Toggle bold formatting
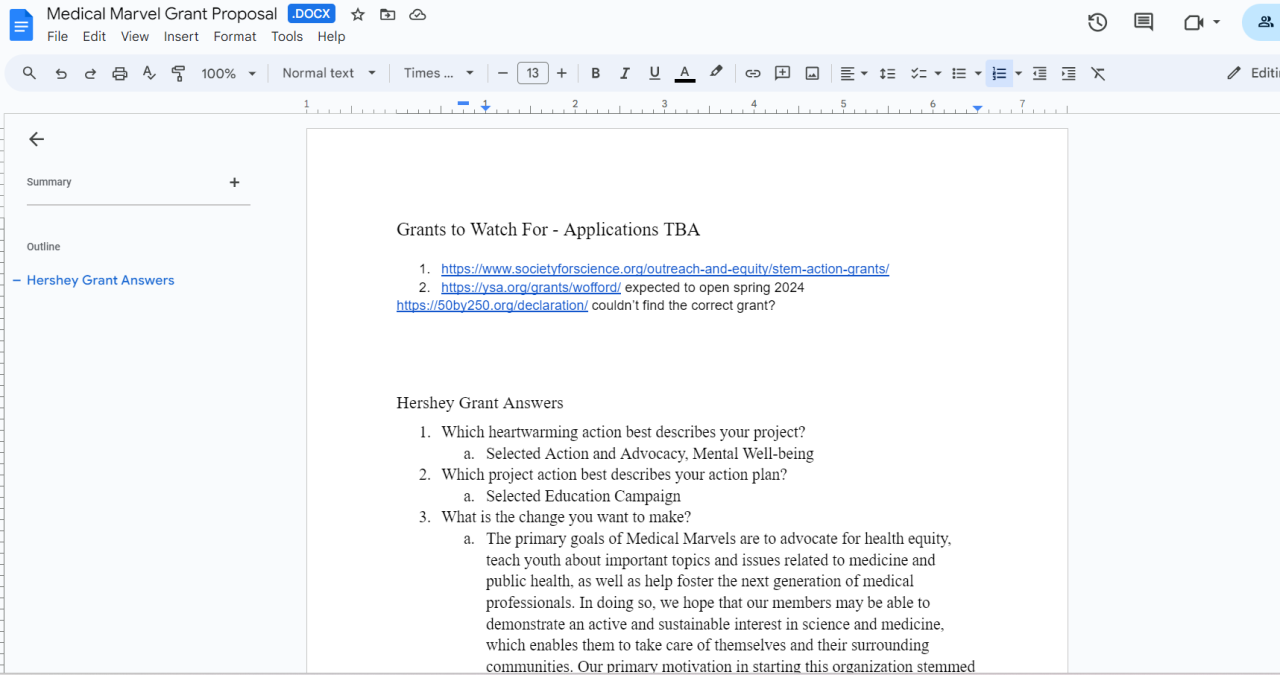The width and height of the screenshot is (1280, 675). click(x=595, y=73)
